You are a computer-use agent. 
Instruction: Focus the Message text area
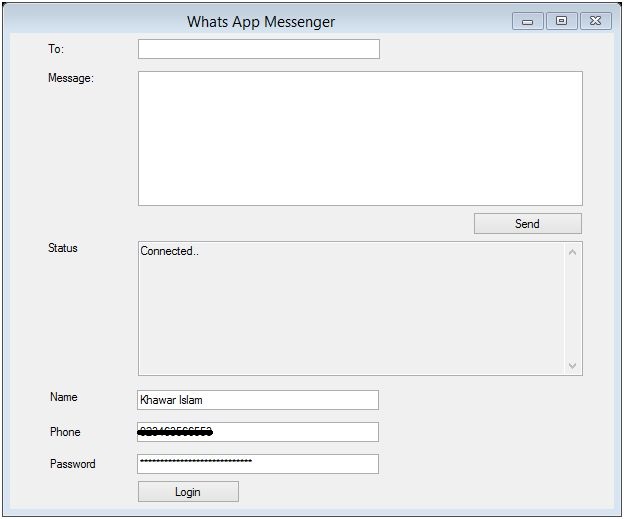tap(360, 139)
